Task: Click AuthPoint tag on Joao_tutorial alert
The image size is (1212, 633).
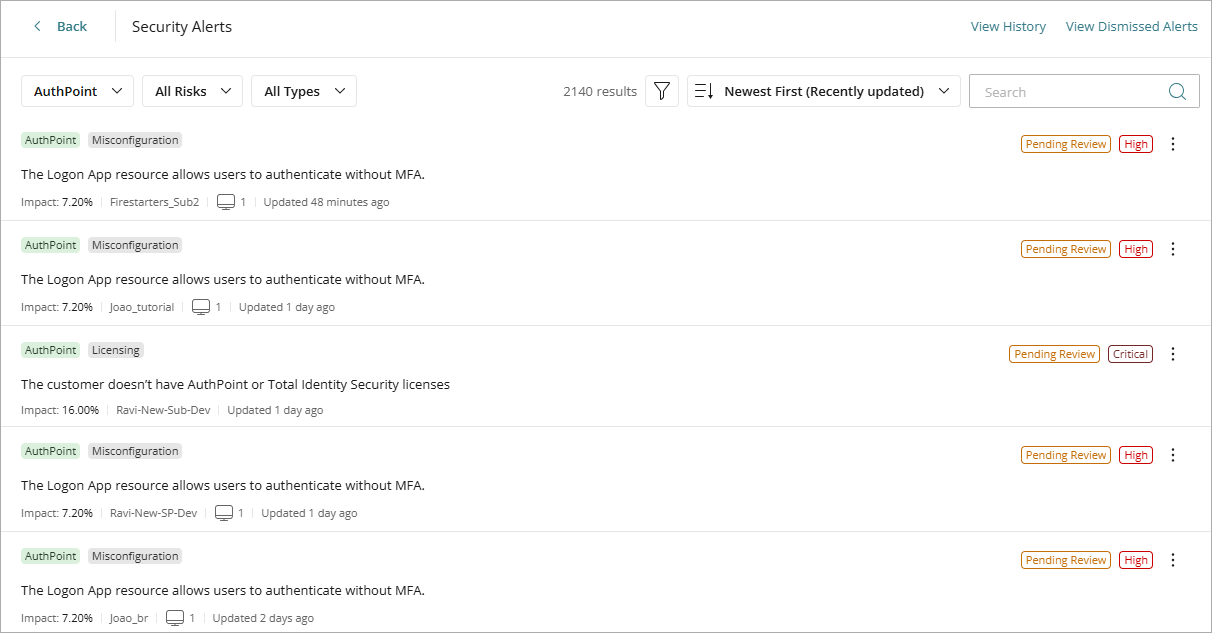Action: (50, 245)
